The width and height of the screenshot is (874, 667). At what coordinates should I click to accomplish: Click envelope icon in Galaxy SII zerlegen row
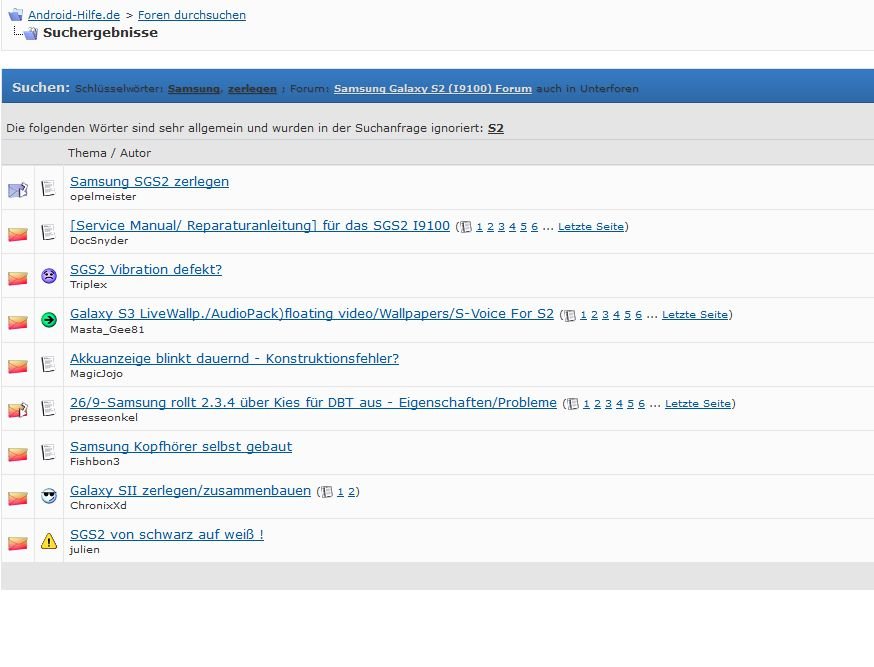point(18,498)
